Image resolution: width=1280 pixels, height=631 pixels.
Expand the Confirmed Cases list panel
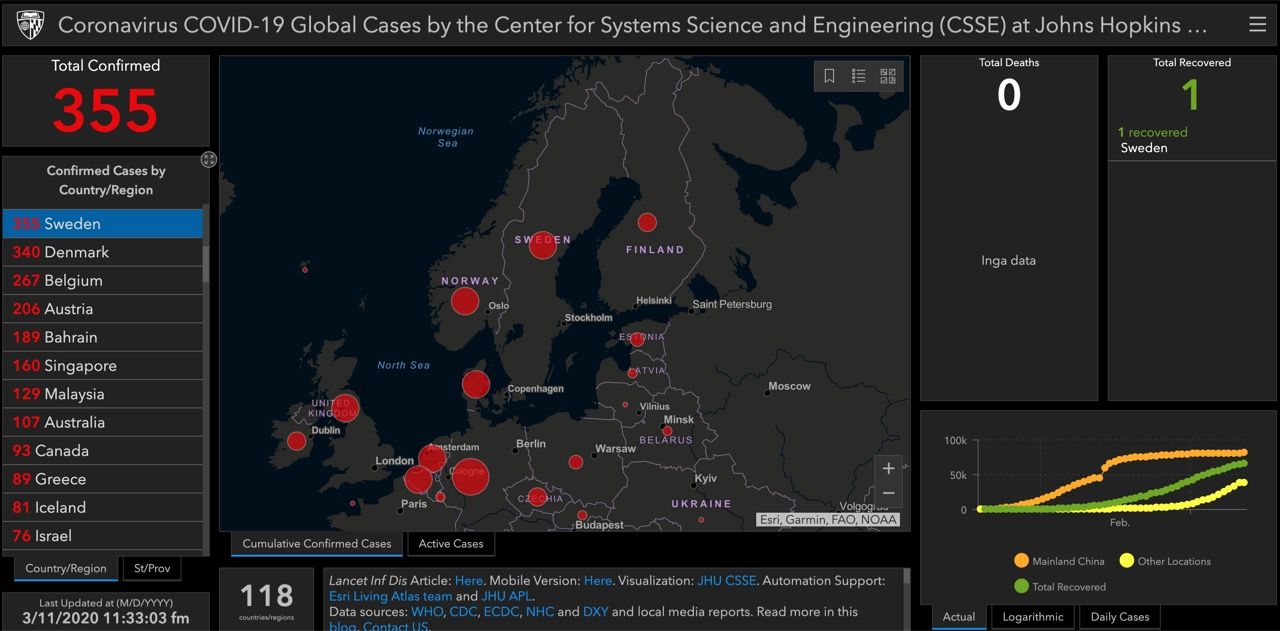tap(208, 159)
